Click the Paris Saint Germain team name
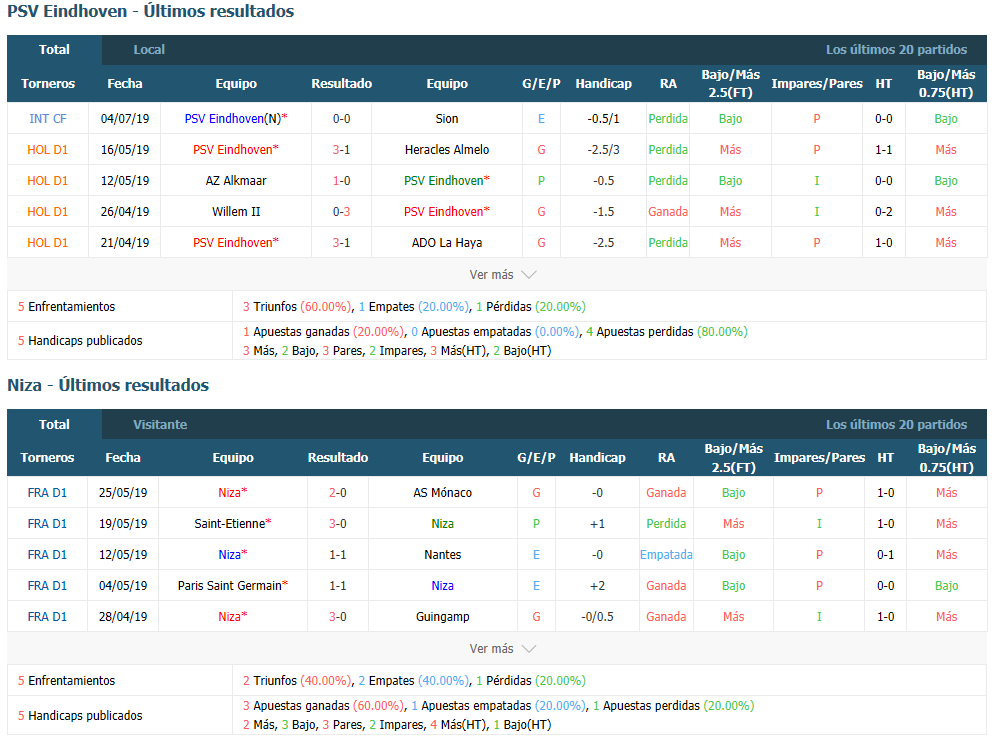Image resolution: width=995 pixels, height=740 pixels. click(x=233, y=586)
